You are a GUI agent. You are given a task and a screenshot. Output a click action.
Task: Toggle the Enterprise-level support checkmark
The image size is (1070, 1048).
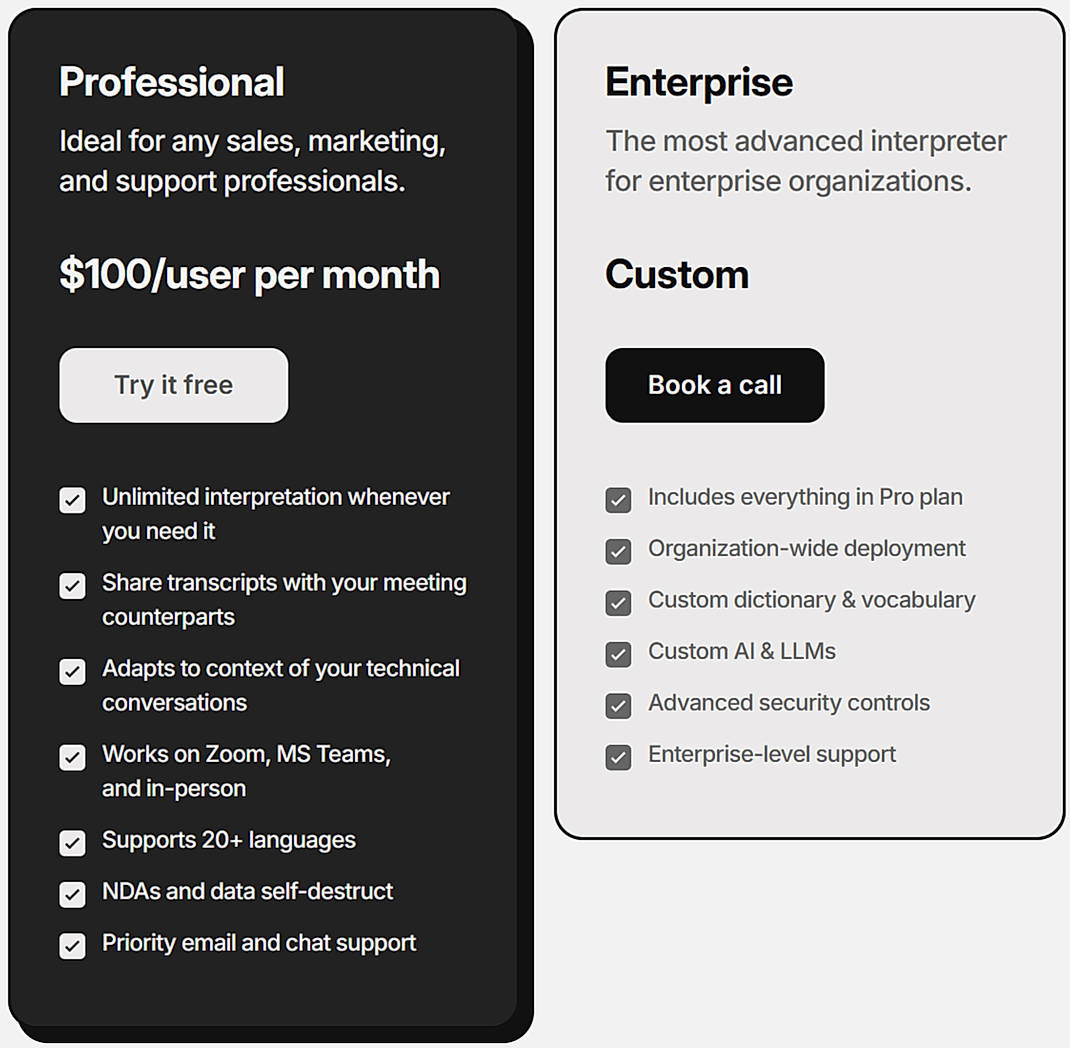pos(618,757)
